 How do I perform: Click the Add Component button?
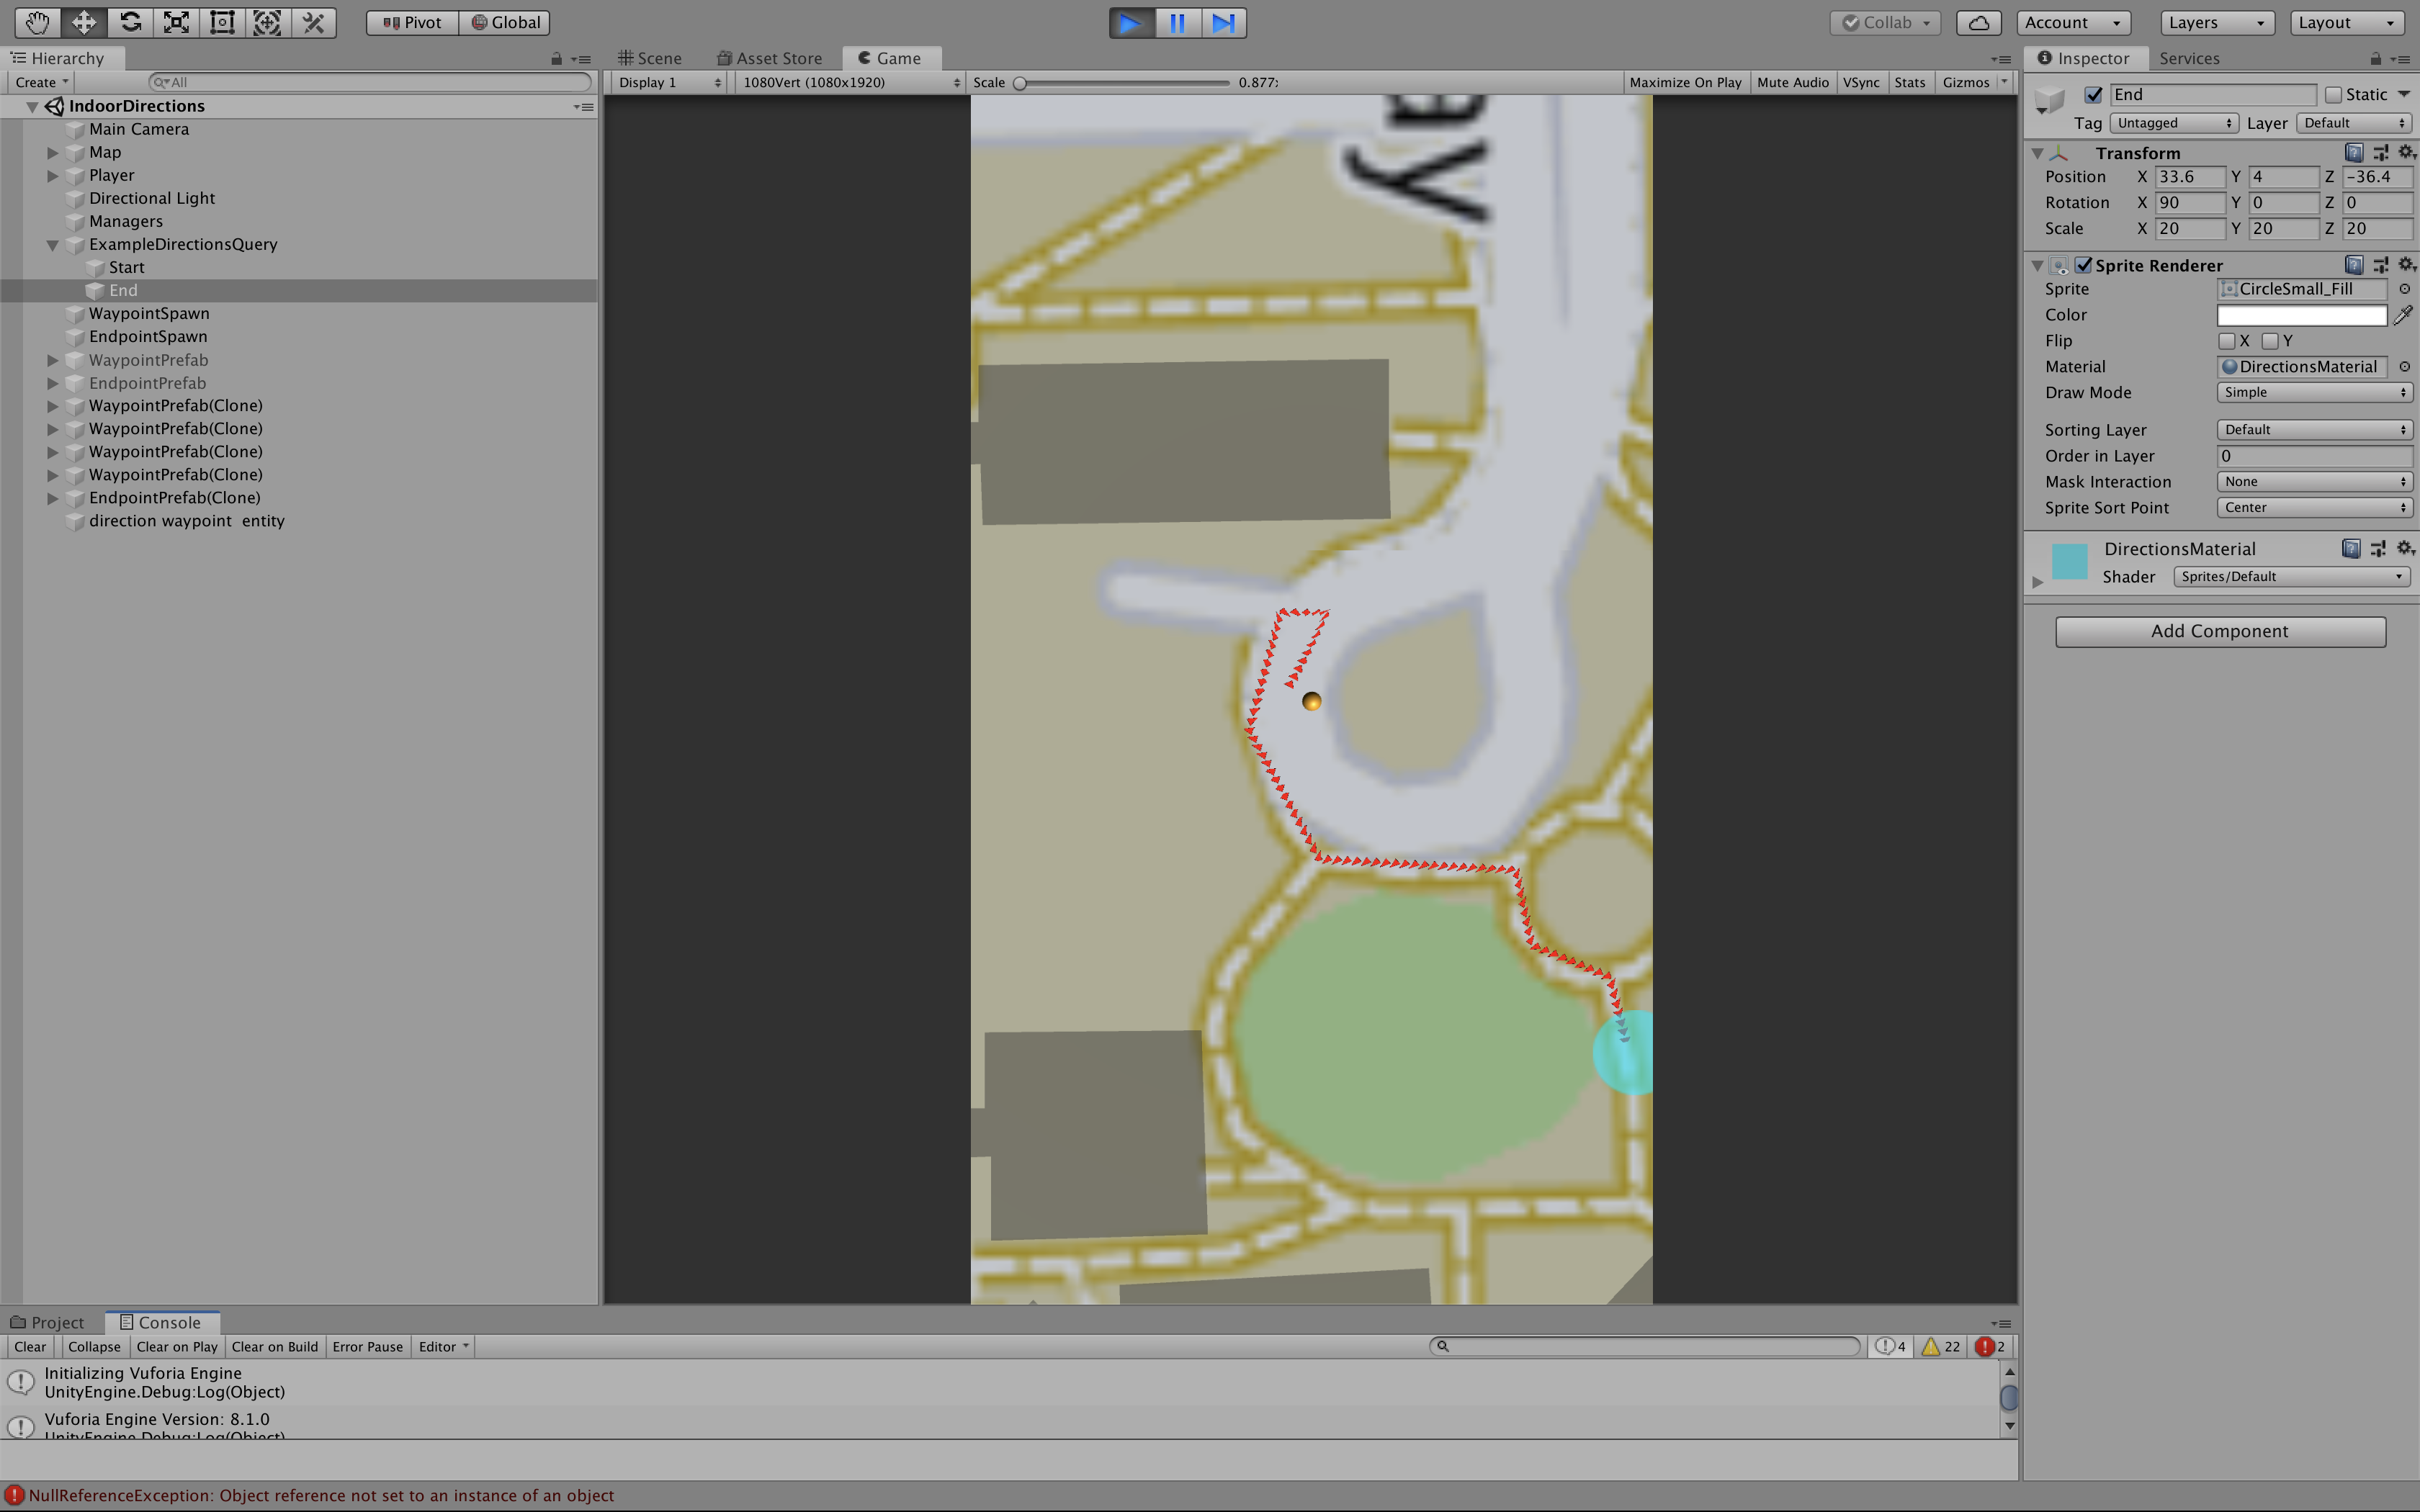pos(2219,631)
